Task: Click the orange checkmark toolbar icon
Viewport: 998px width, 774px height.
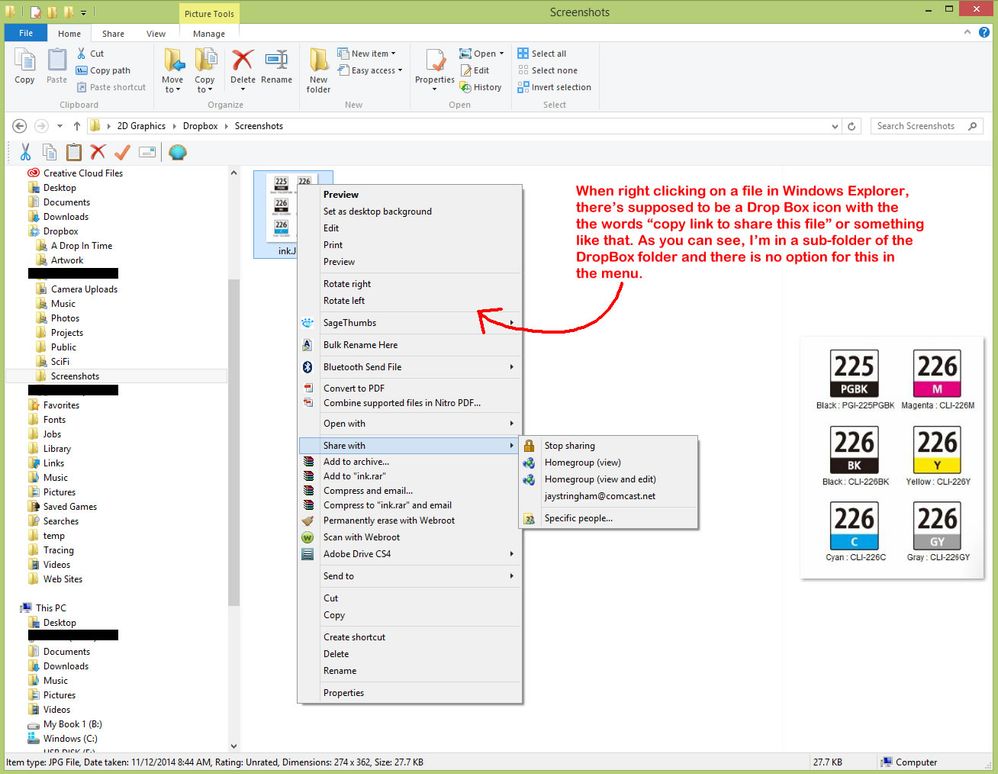Action: [x=122, y=152]
